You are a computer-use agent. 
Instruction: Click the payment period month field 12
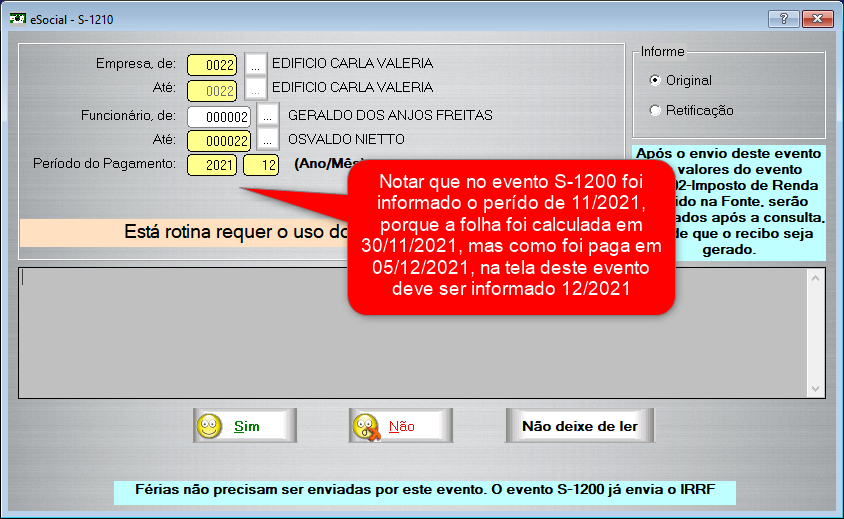[x=261, y=165]
